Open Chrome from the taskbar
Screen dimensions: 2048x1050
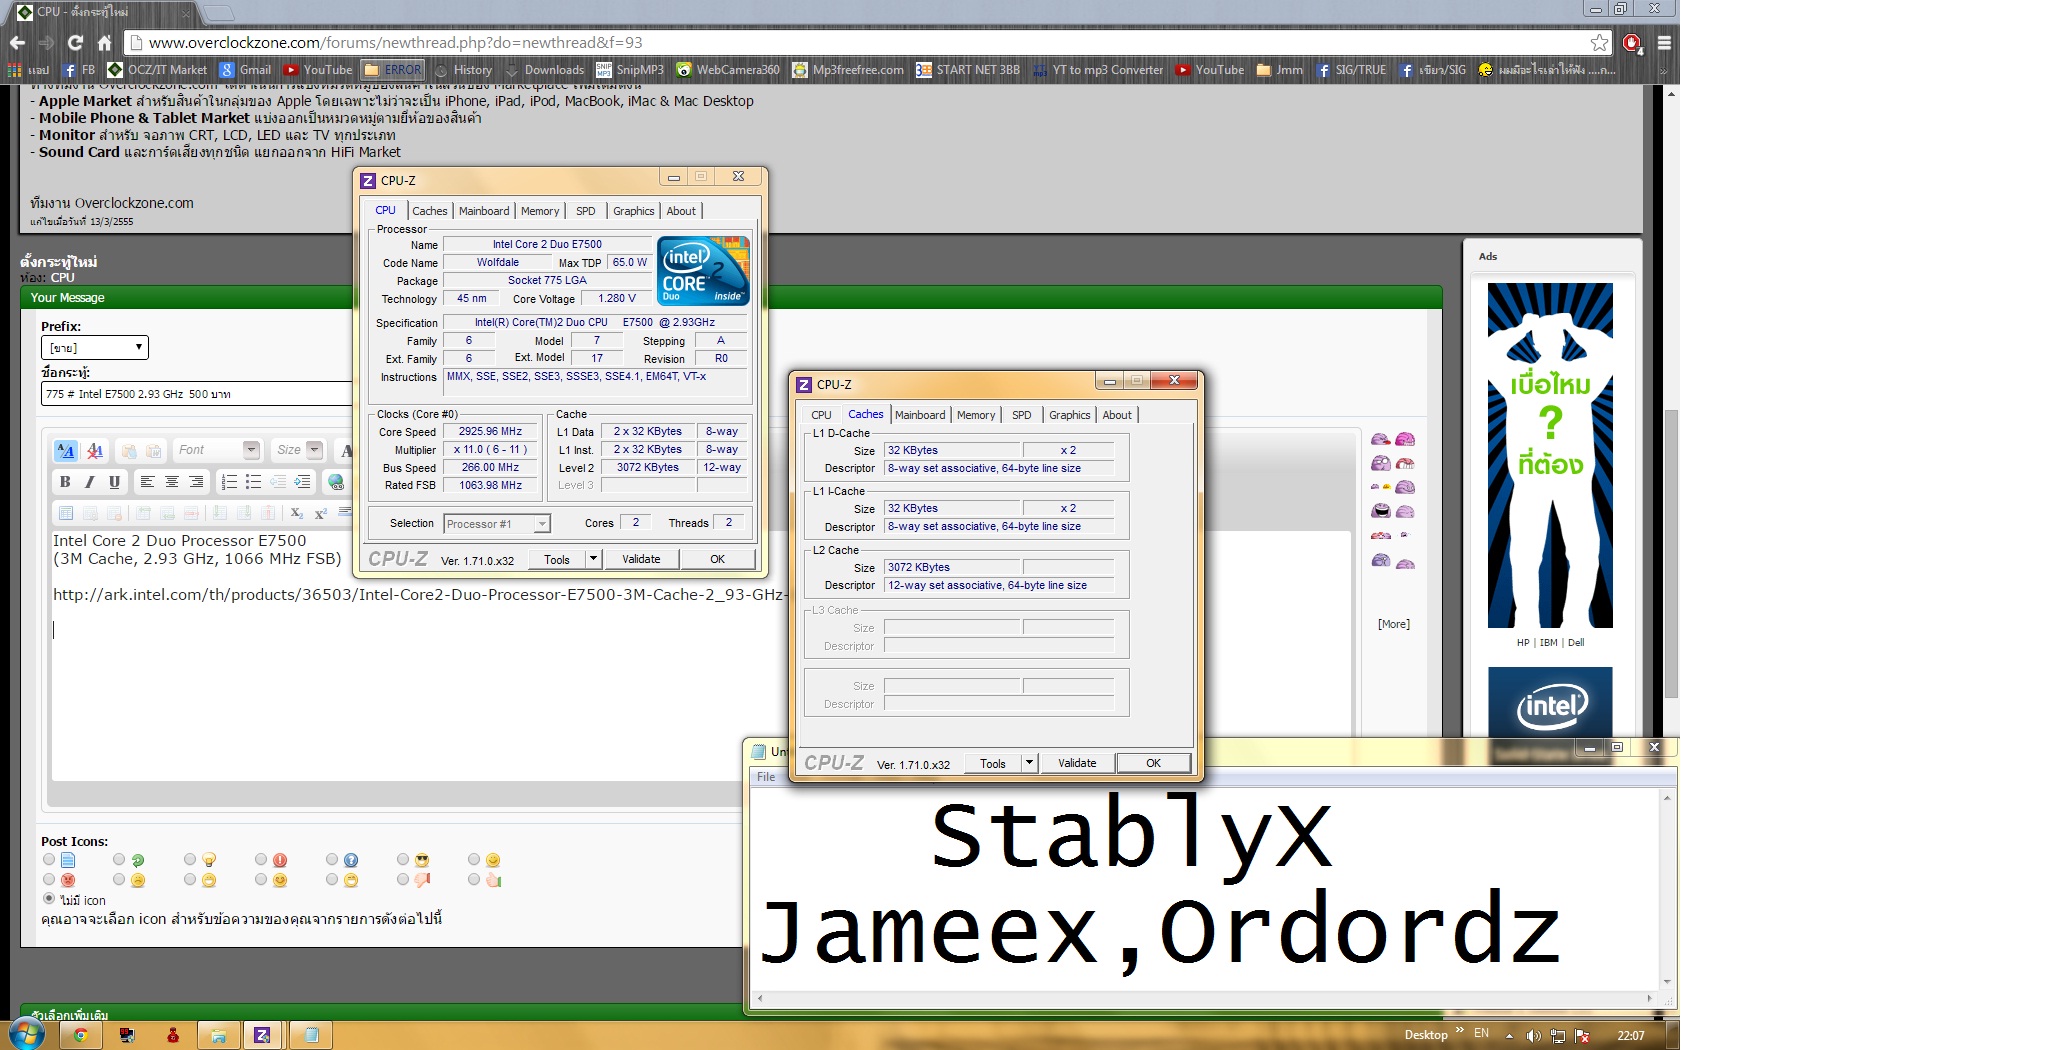[x=80, y=1035]
